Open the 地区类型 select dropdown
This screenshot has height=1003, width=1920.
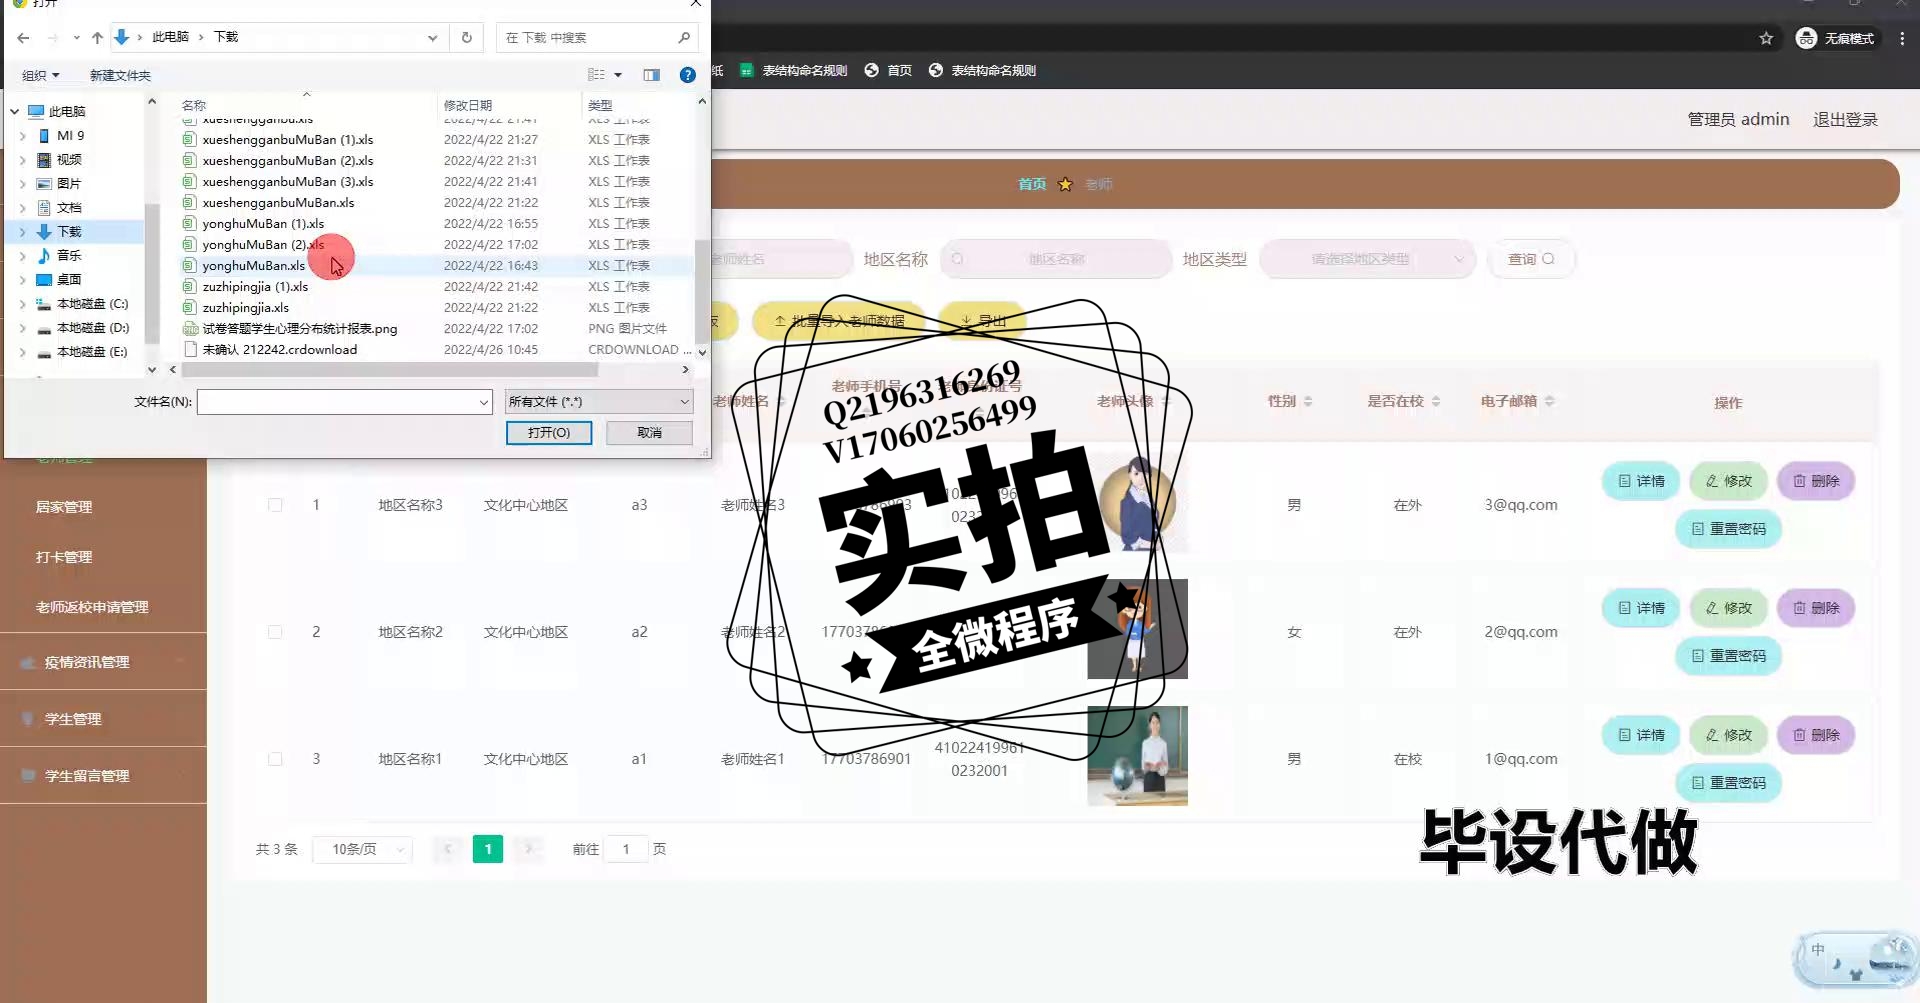[1368, 259]
